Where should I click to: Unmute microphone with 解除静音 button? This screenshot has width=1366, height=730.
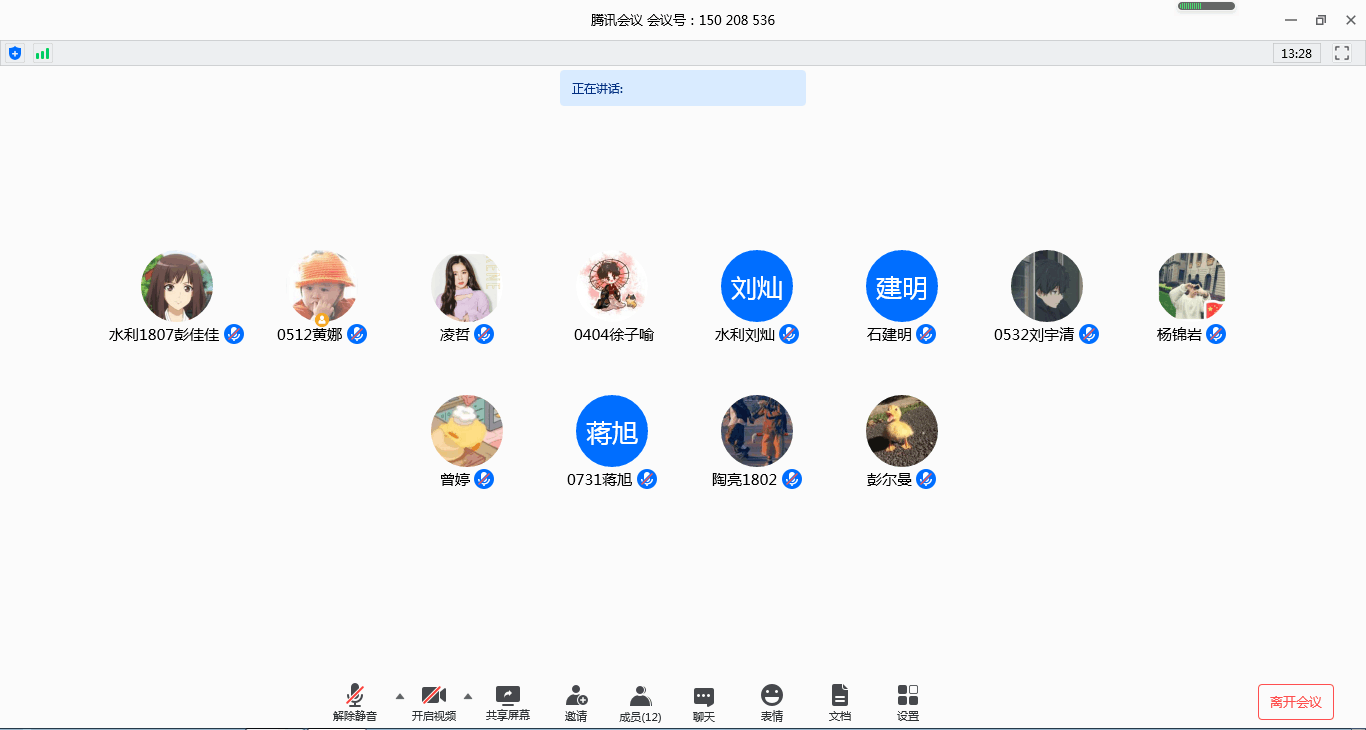pos(355,703)
